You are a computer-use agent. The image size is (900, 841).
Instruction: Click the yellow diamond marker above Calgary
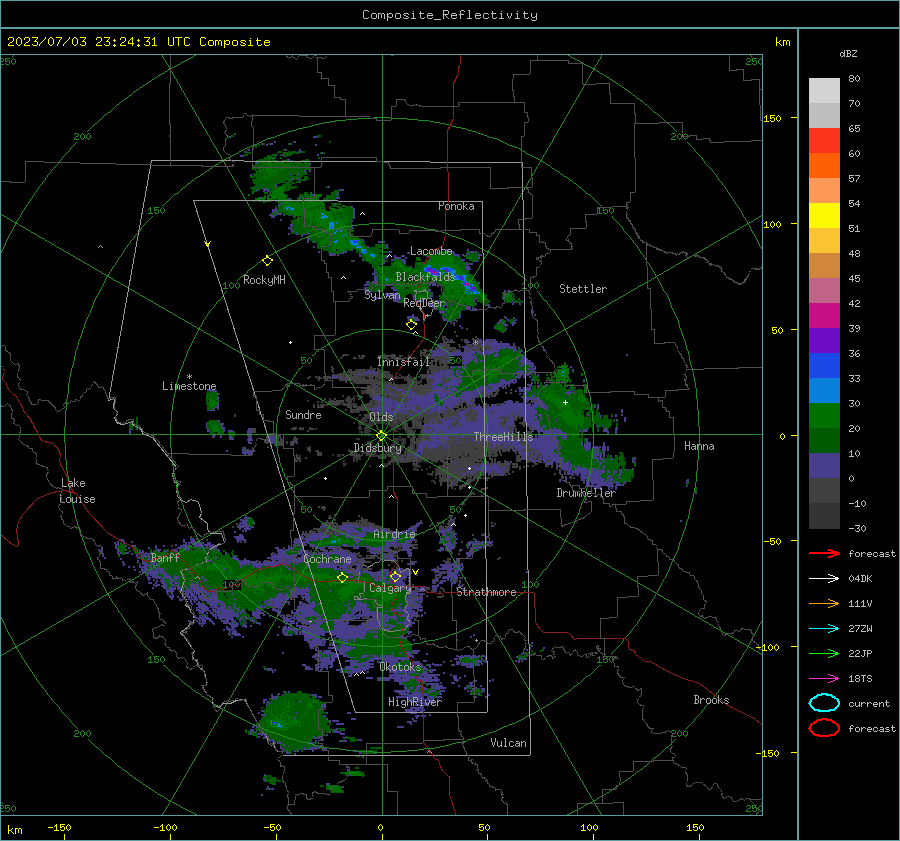pos(395,576)
